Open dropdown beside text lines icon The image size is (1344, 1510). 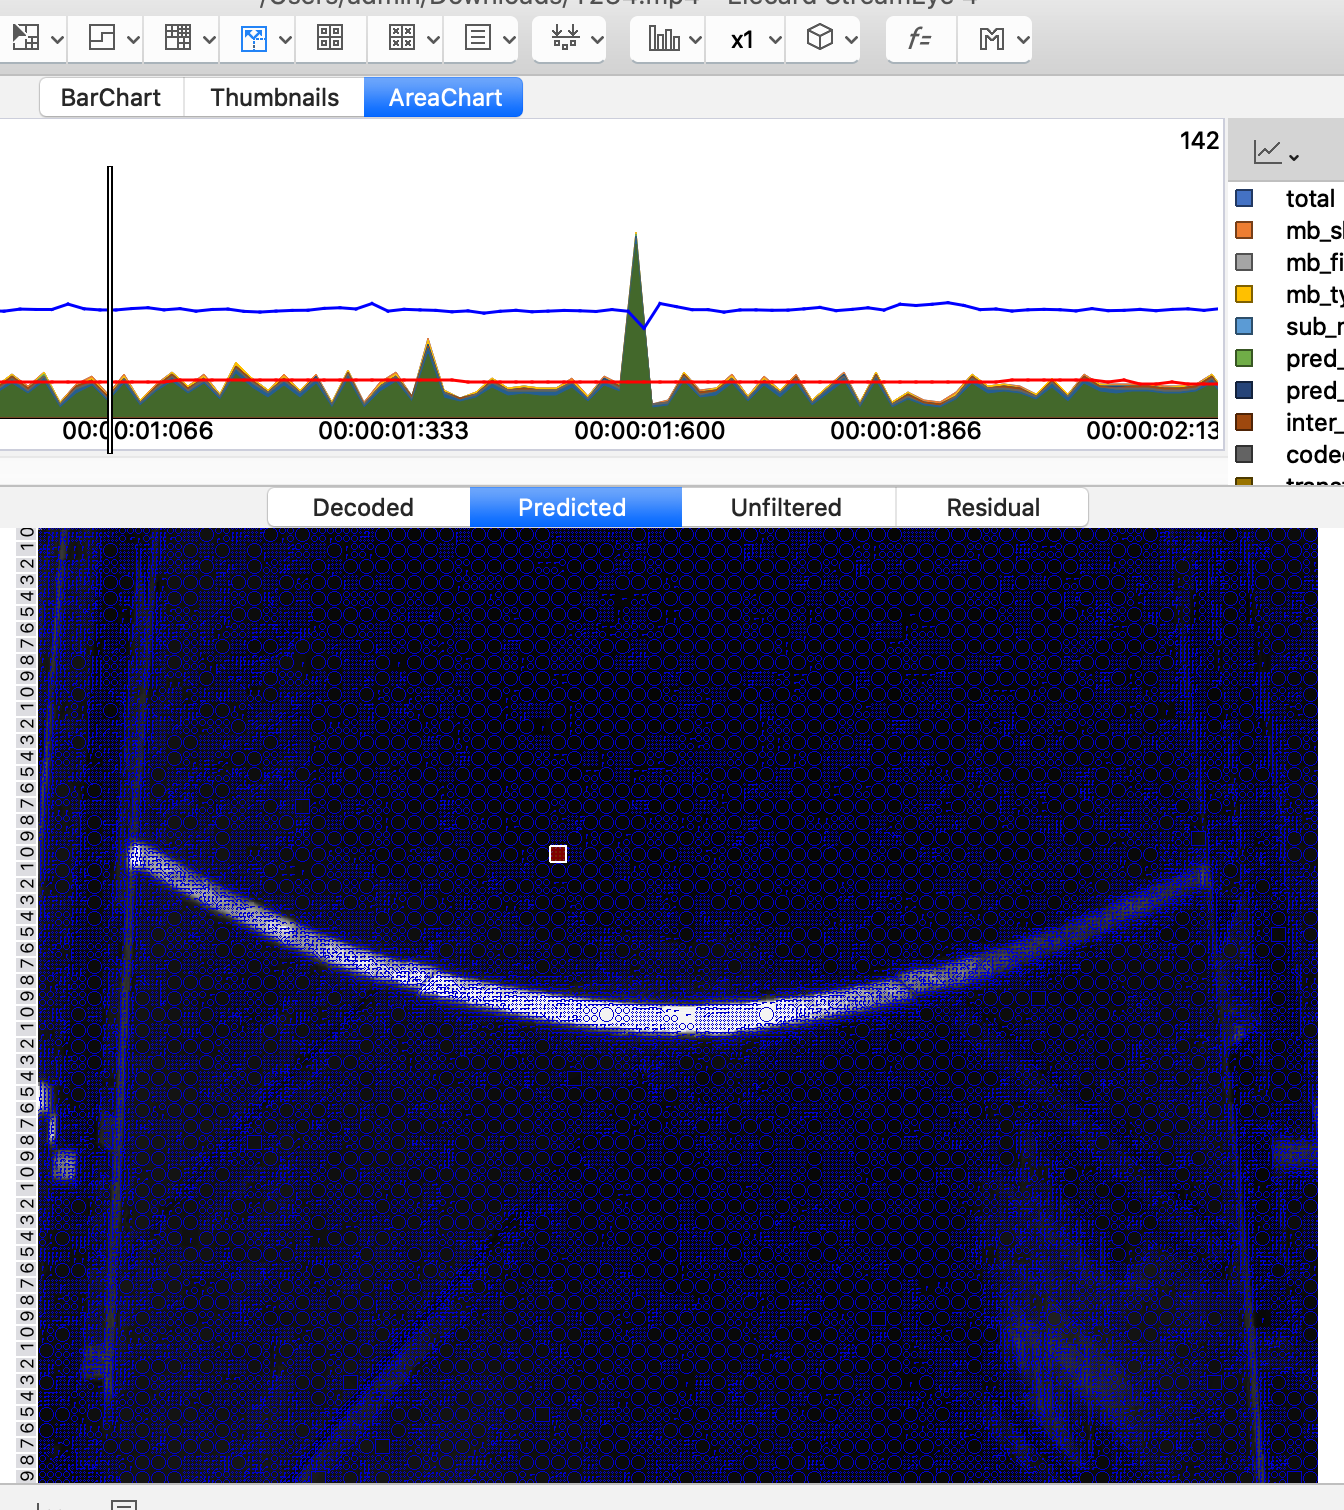click(x=509, y=40)
